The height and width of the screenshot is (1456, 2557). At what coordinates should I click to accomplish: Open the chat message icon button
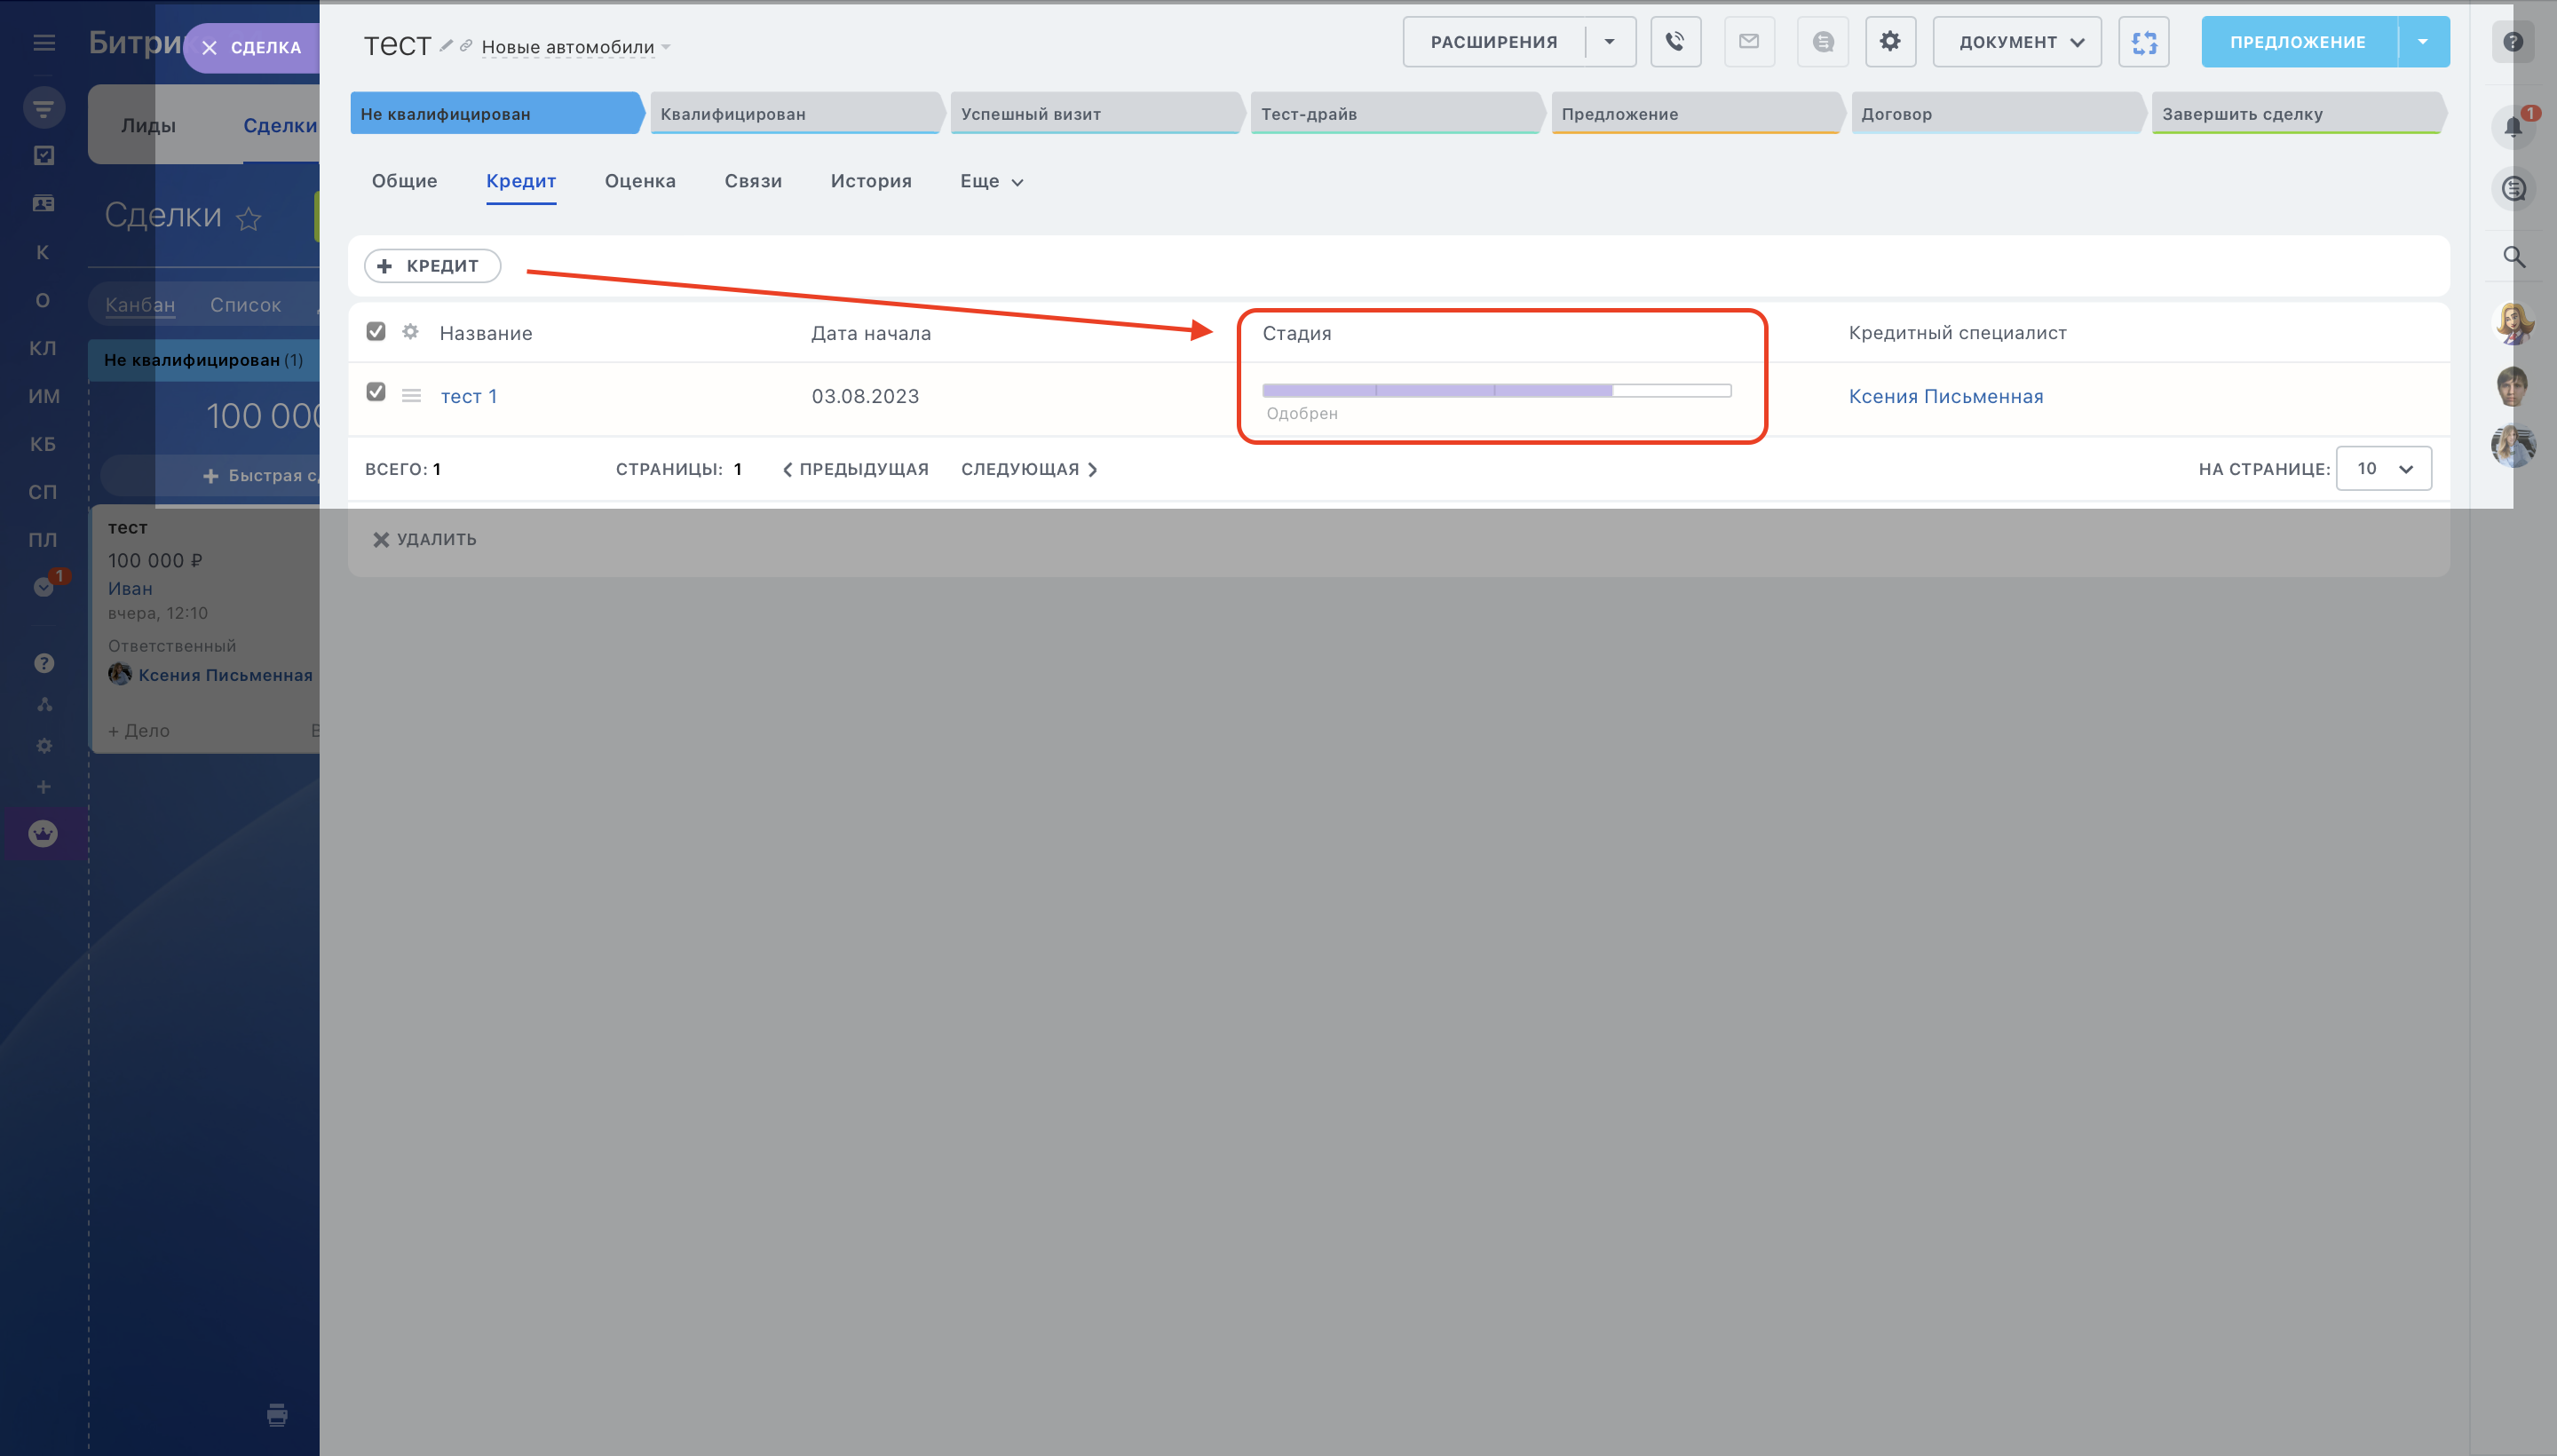[x=1823, y=42]
